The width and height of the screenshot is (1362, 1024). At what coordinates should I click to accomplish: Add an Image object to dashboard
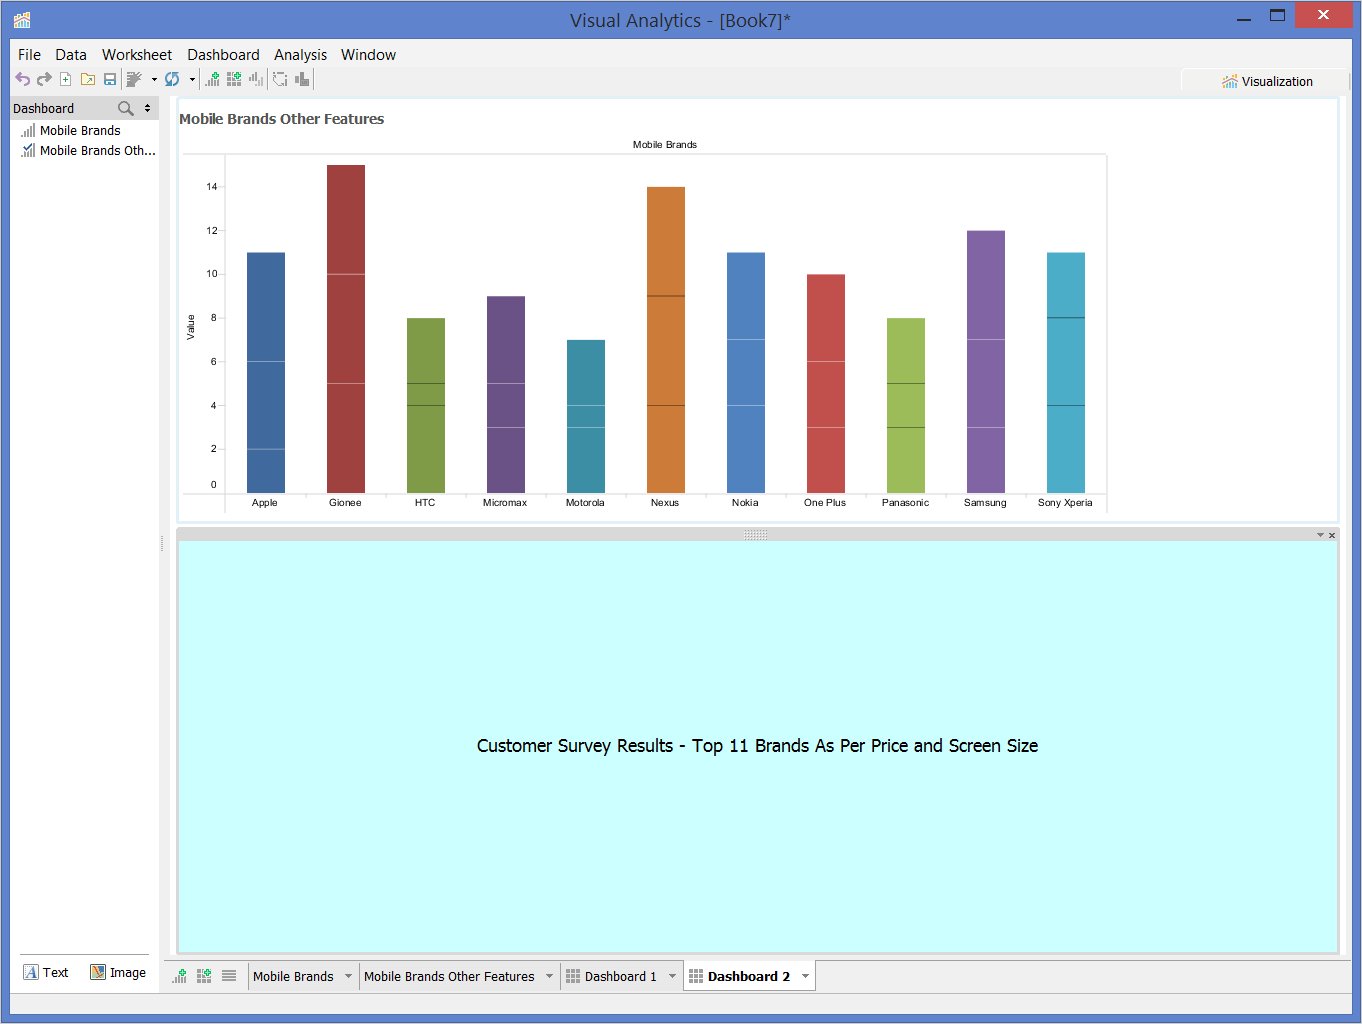118,972
